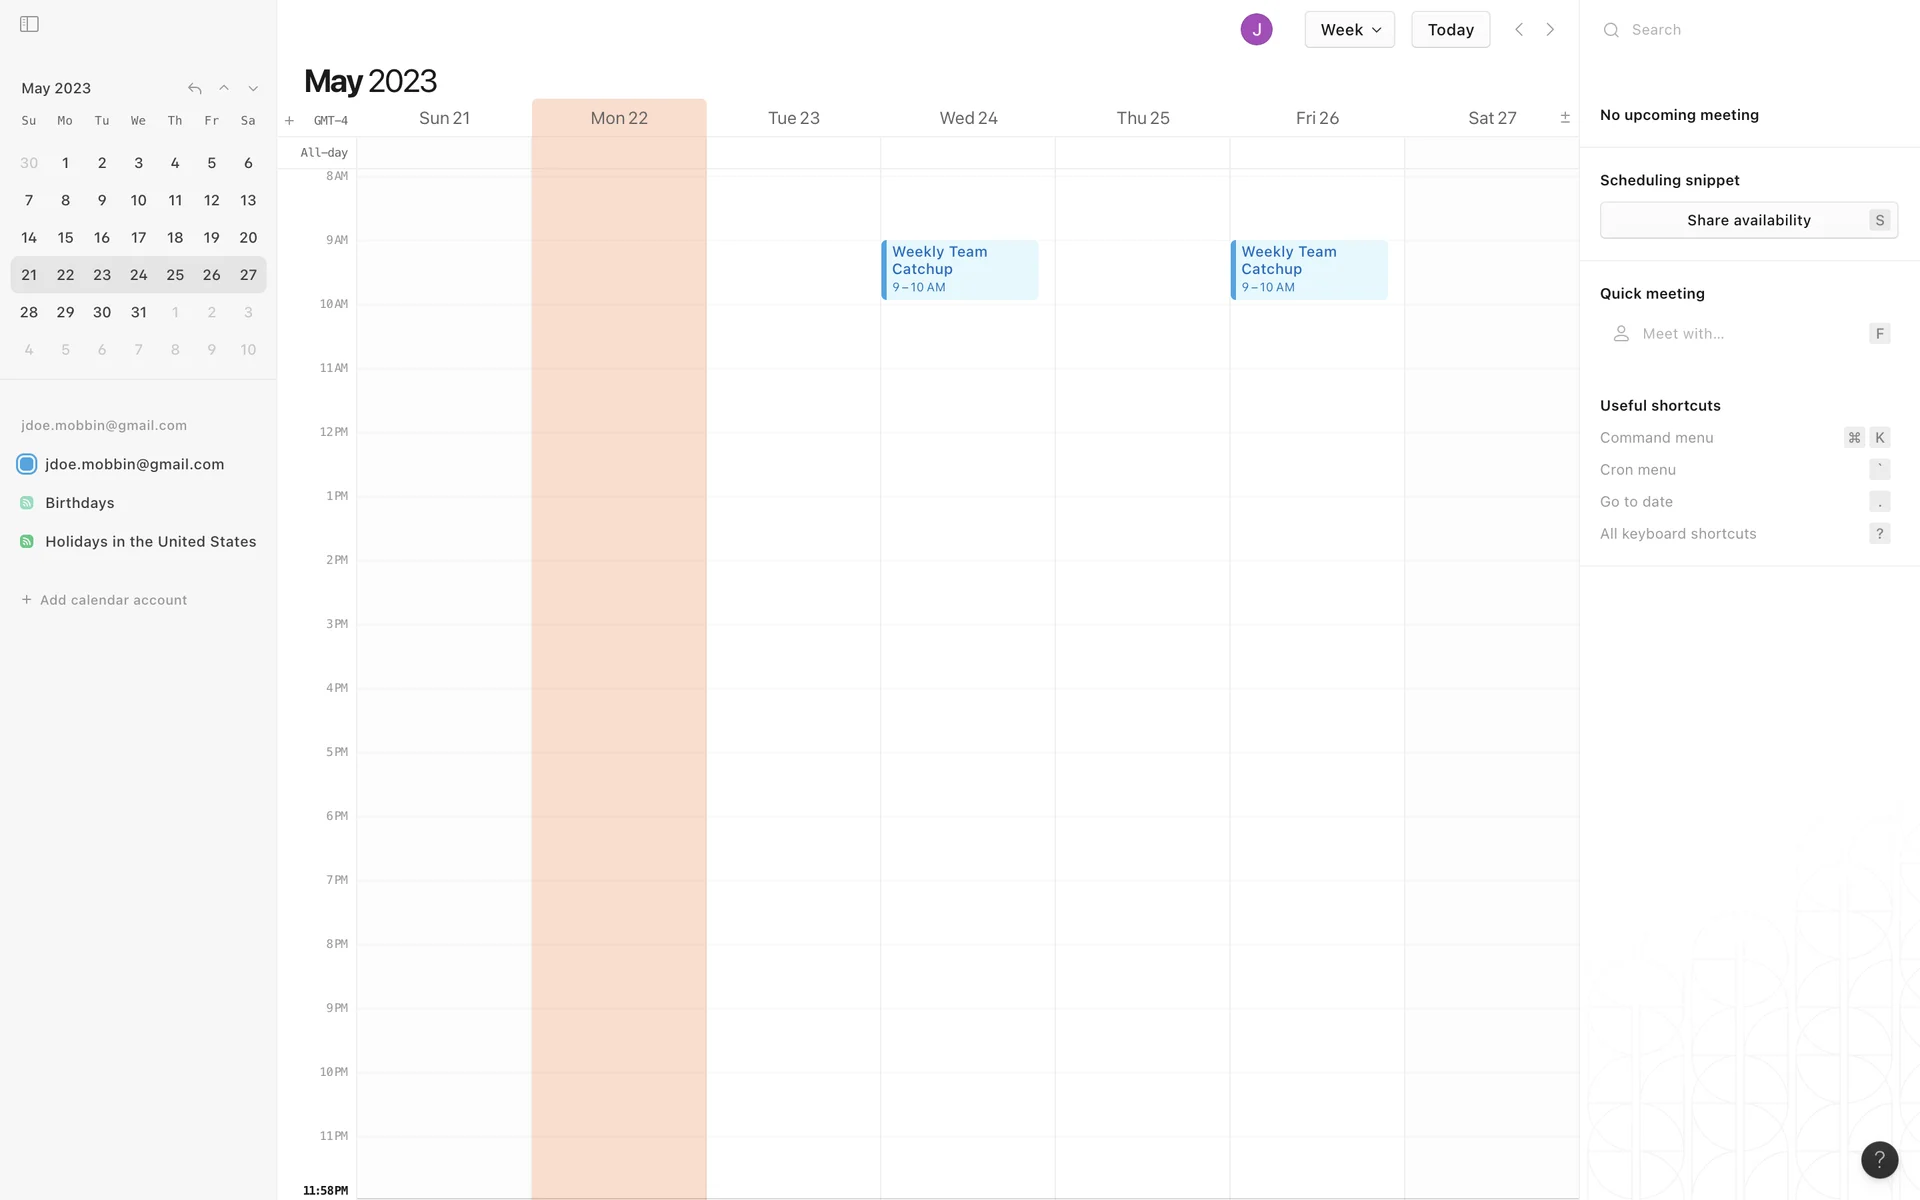1920x1200 pixels.
Task: Open the Week view dropdown
Action: 1349,30
